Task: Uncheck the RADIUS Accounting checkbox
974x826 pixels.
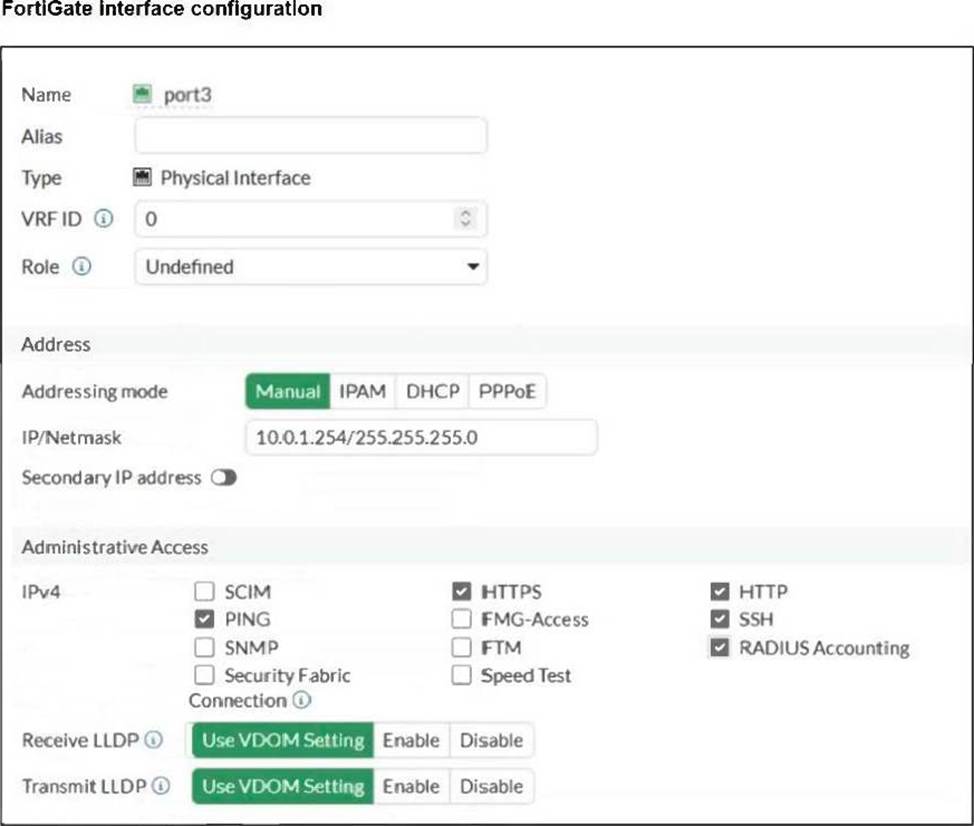Action: click(719, 648)
